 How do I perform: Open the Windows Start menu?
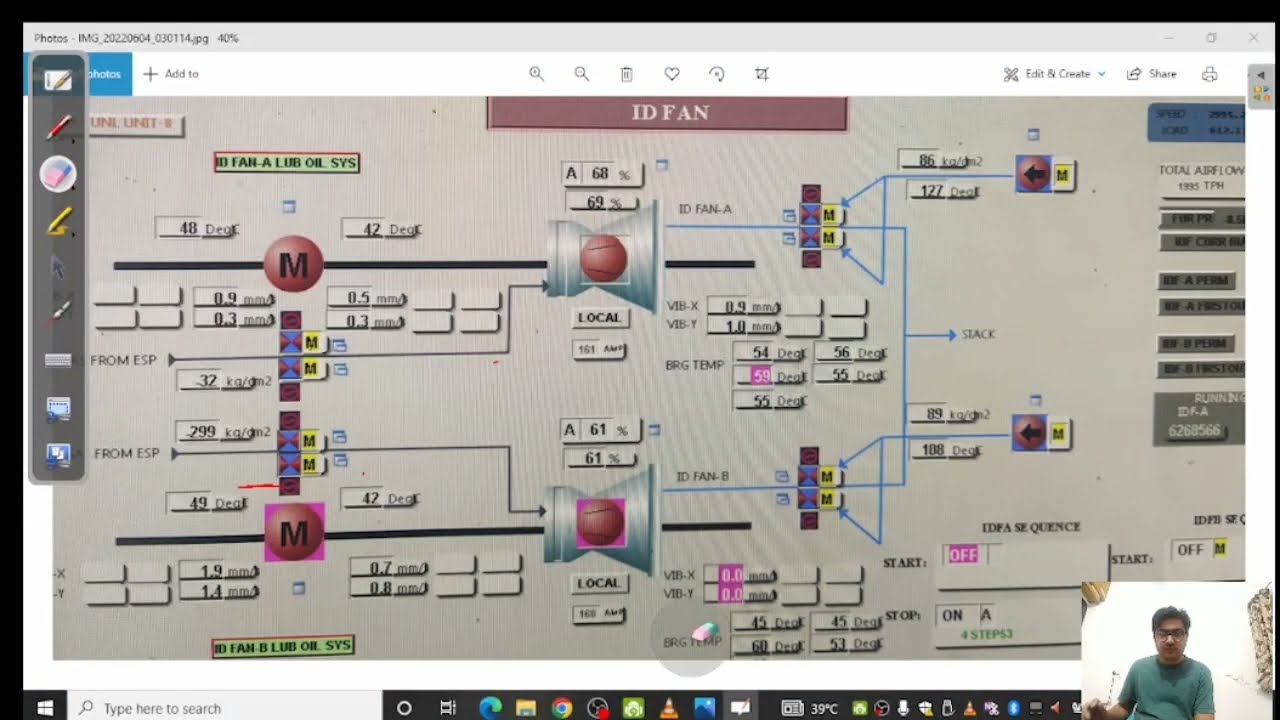pyautogui.click(x=44, y=708)
